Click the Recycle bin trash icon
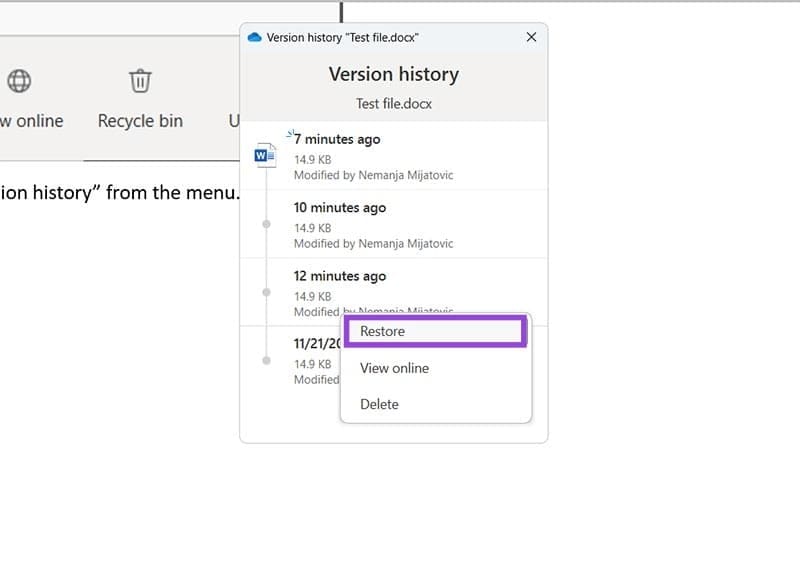Viewport: 800px width, 562px height. pyautogui.click(x=140, y=80)
